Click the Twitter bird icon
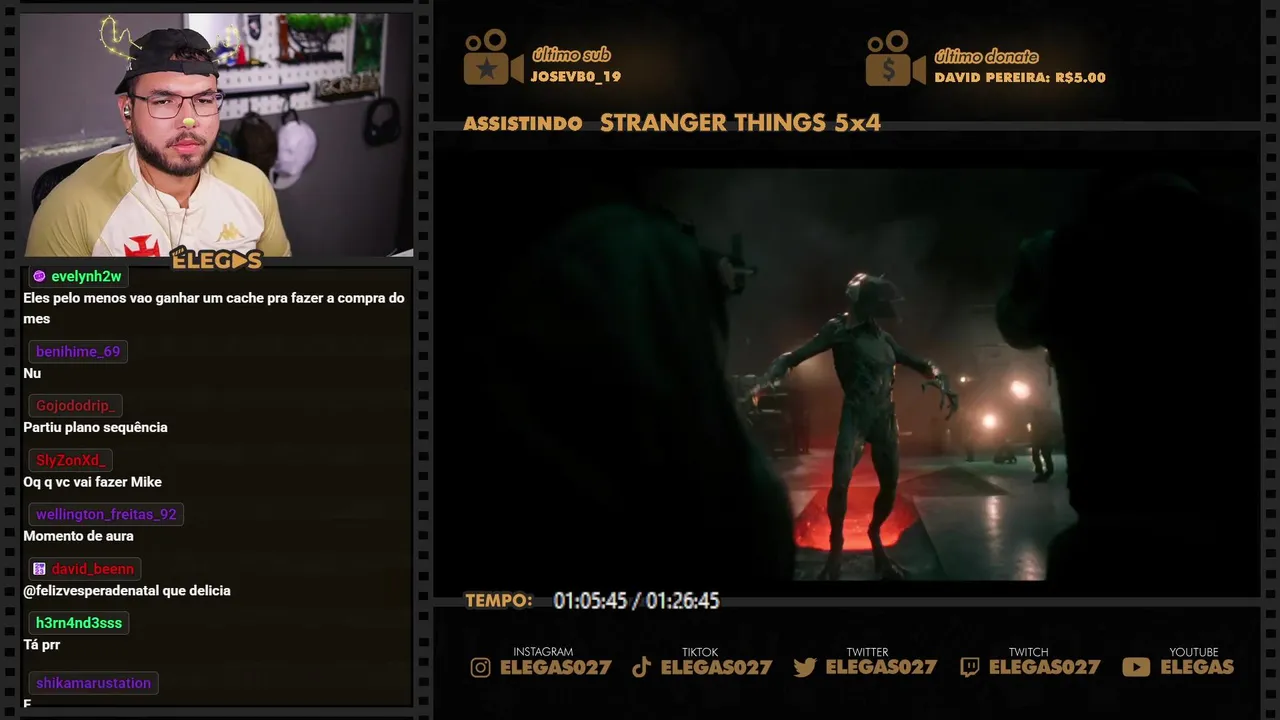Screen dimensions: 1280x720 (x=805, y=668)
